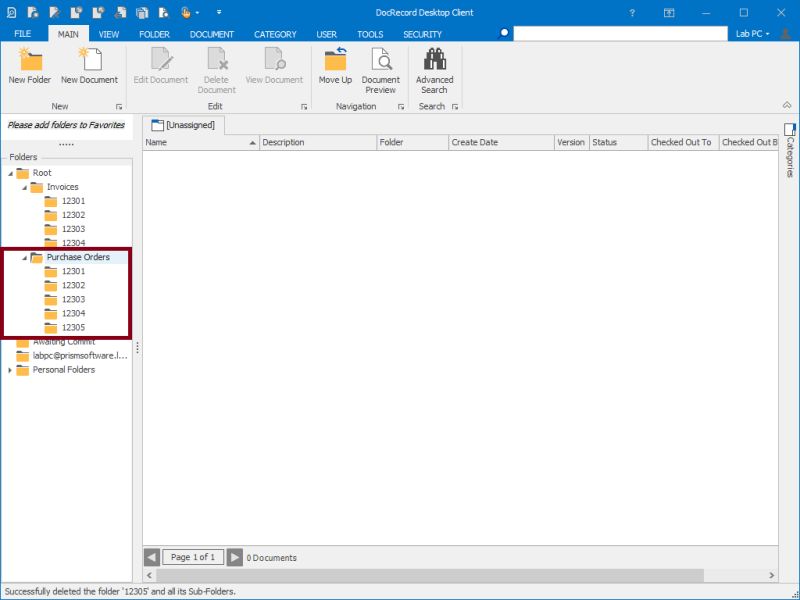Click the search magnifier icon beside the search box
800x600 pixels.
coord(504,34)
